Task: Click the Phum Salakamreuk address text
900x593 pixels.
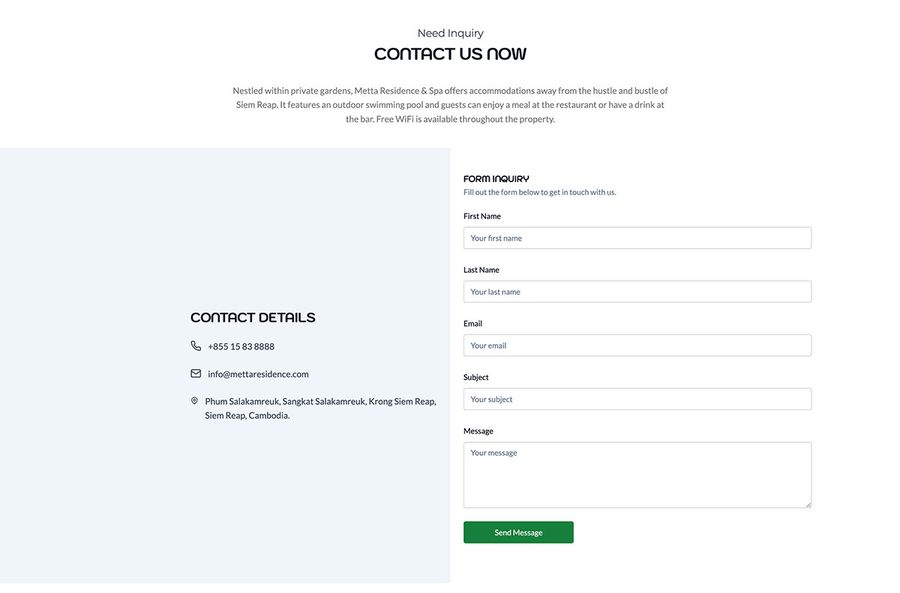Action: [x=320, y=408]
